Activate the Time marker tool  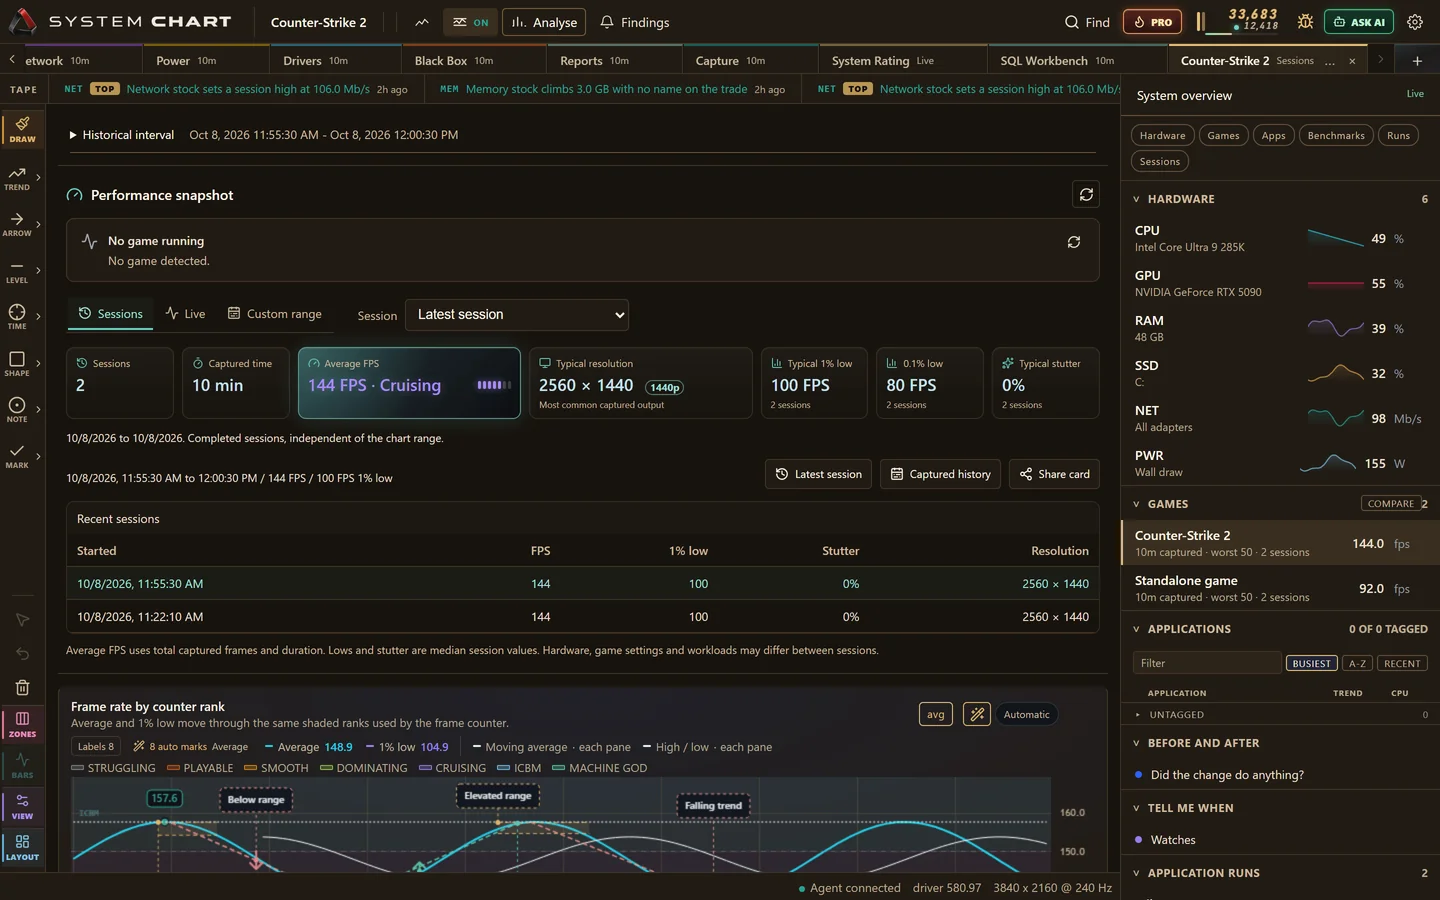tap(17, 317)
